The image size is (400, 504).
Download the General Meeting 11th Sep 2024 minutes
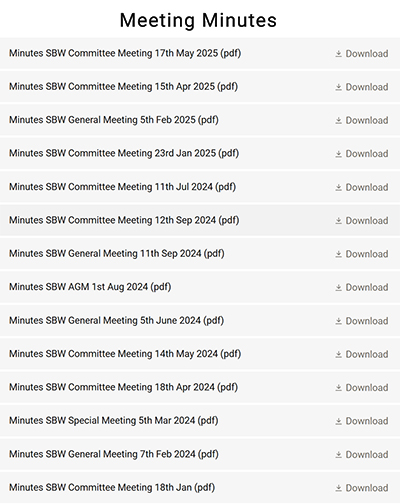point(362,254)
